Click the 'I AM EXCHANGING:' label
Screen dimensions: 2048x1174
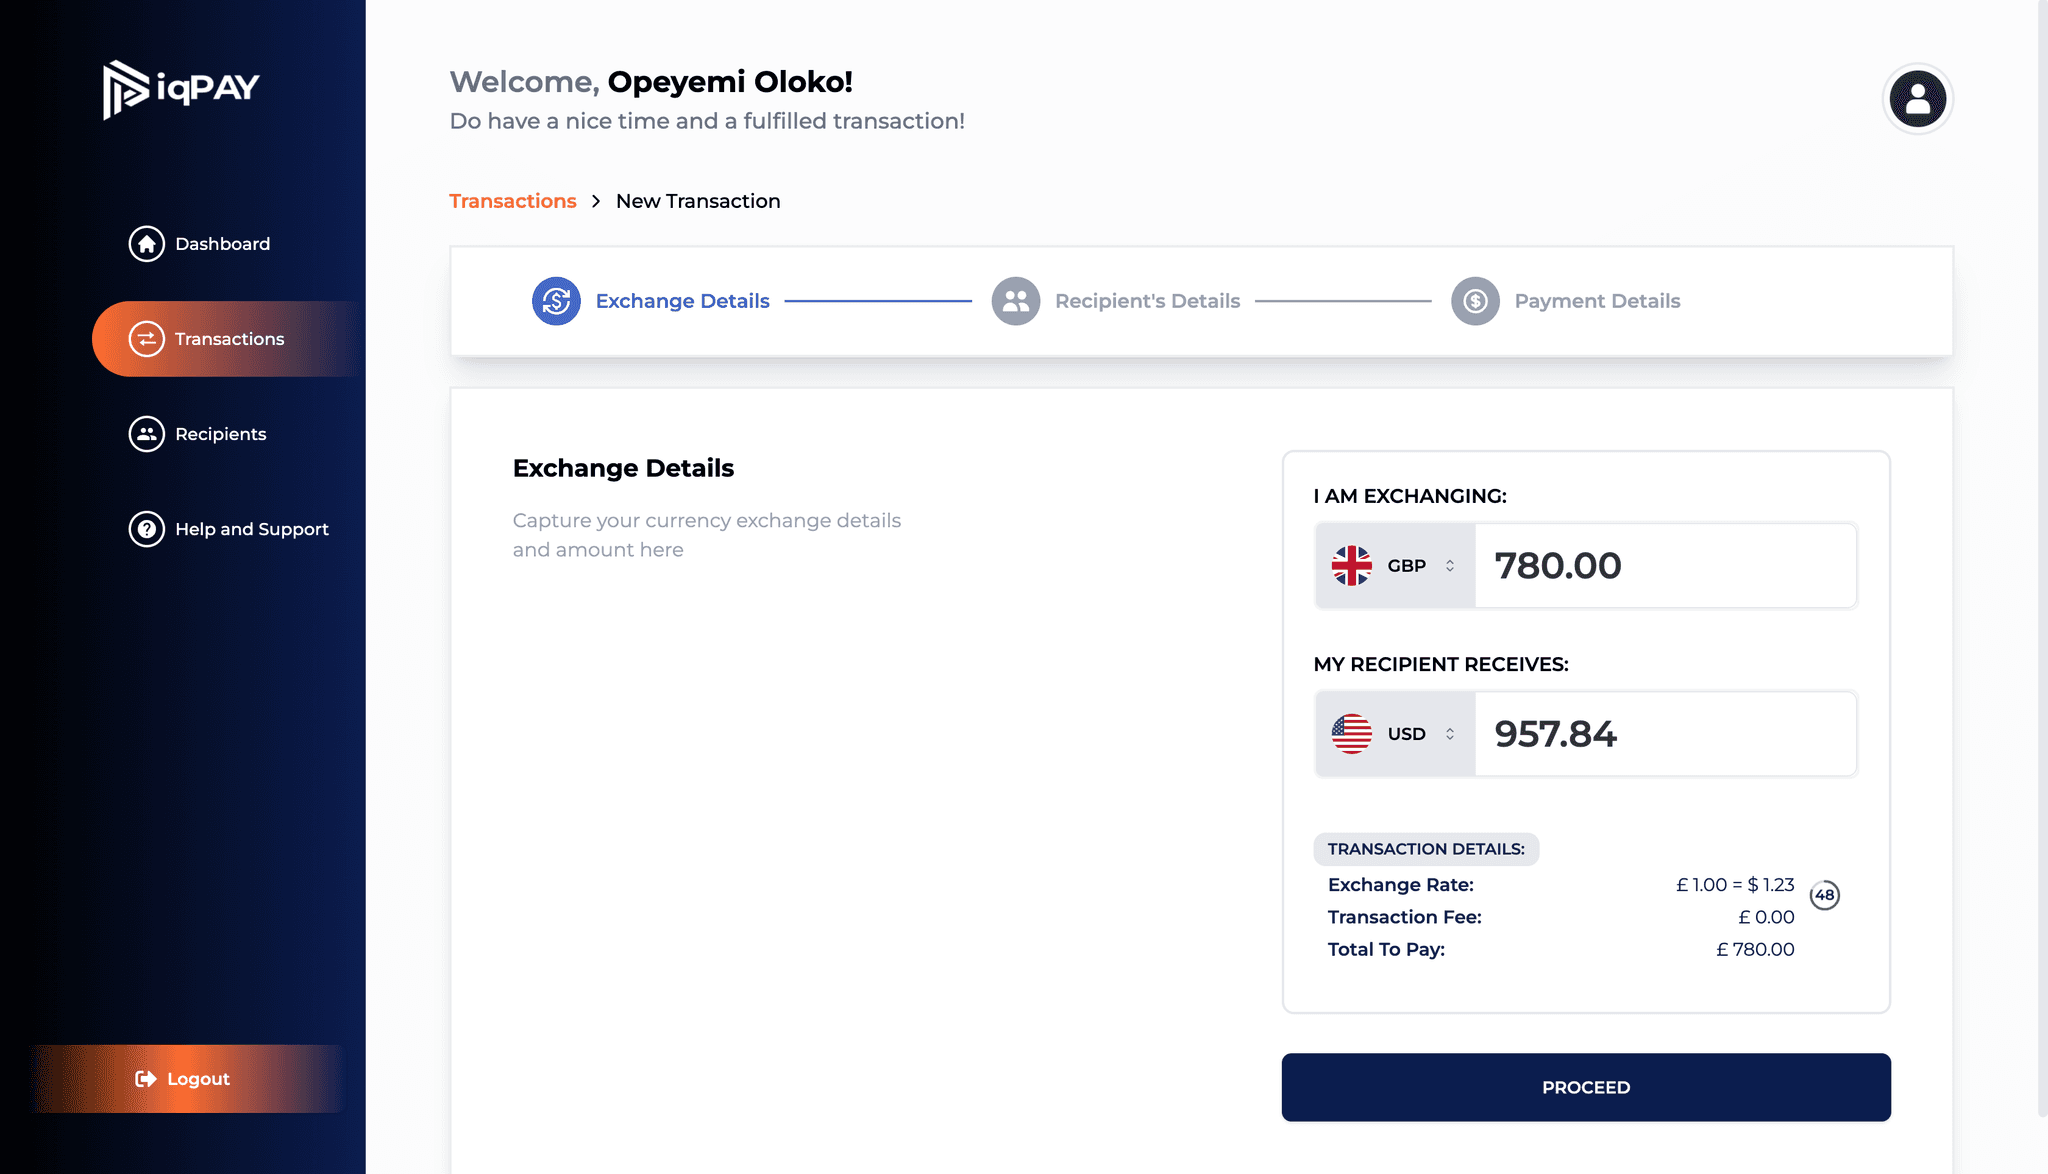[1410, 496]
